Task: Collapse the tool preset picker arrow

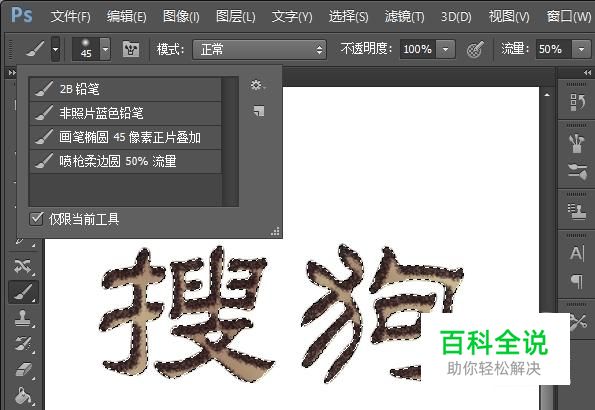Action: [55, 49]
